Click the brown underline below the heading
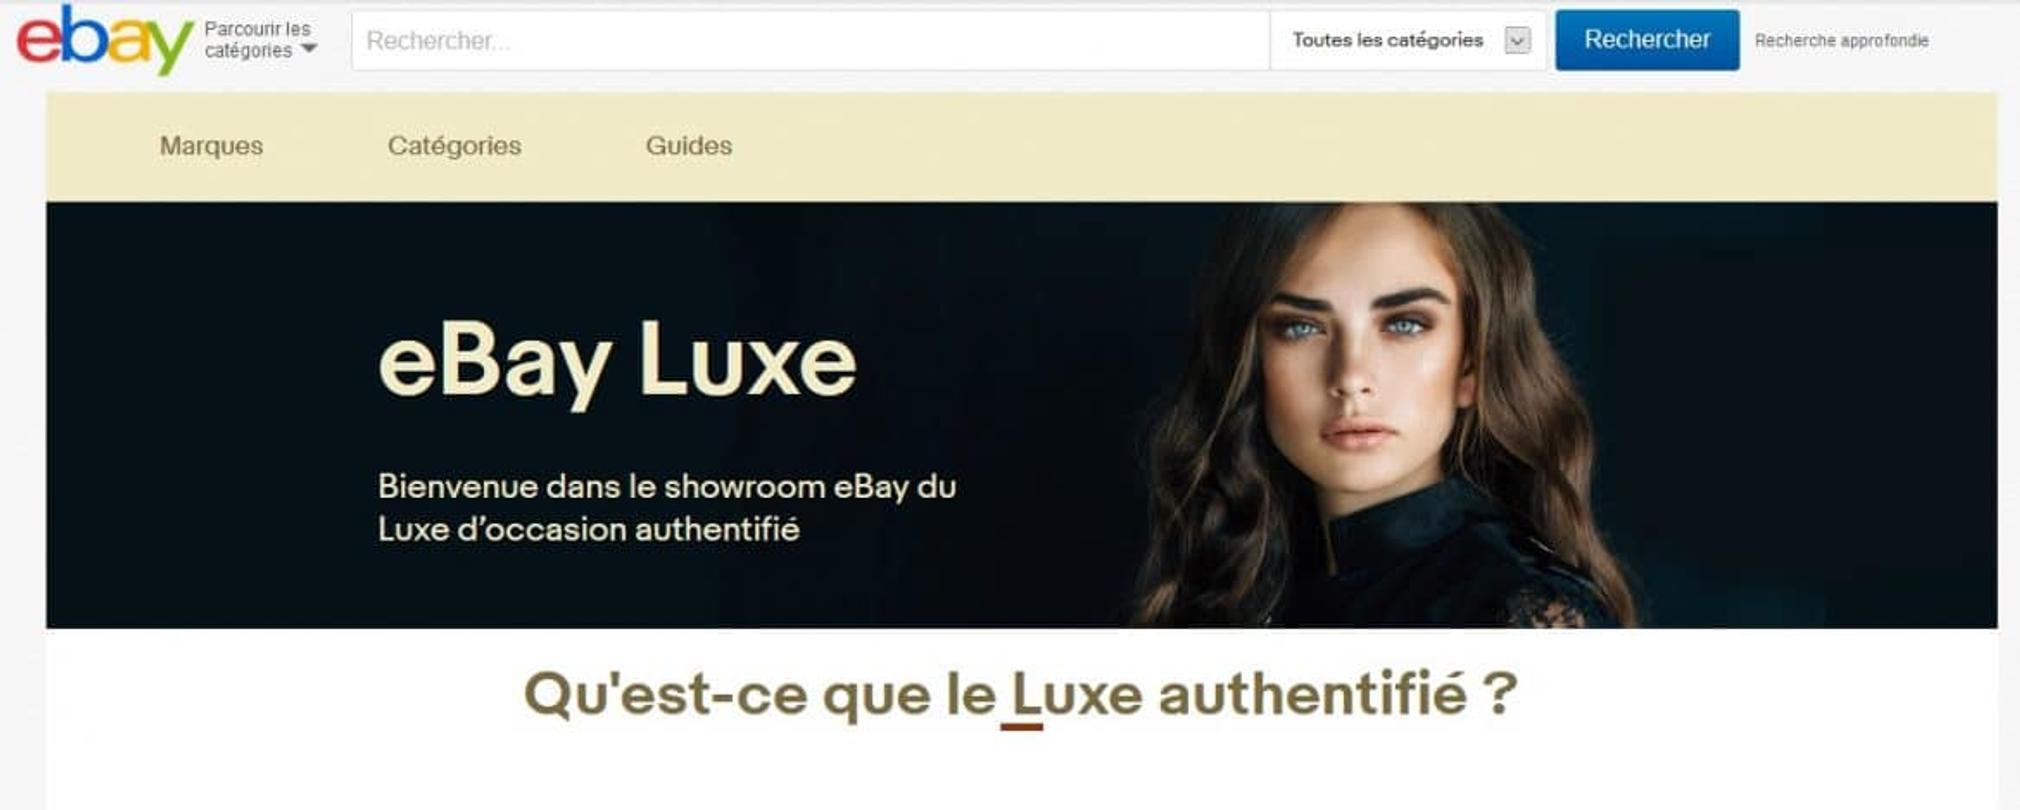2020x810 pixels. (x=1021, y=727)
